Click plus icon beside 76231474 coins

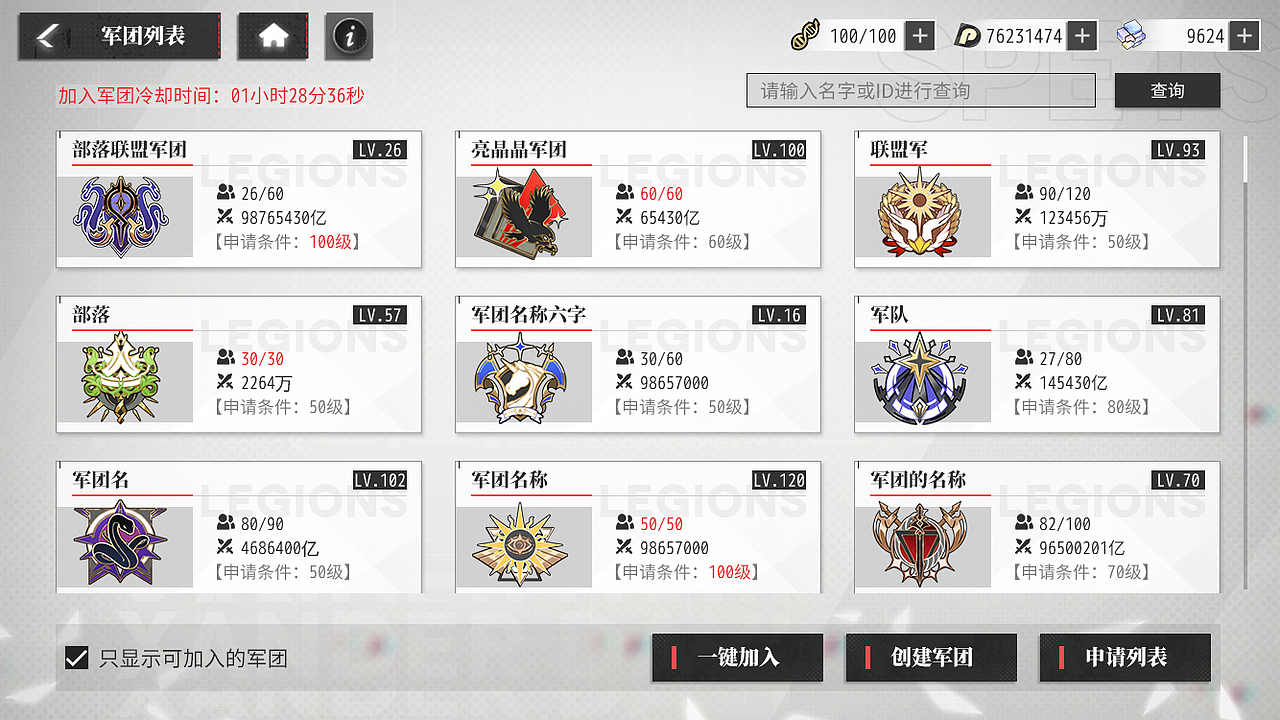1082,36
